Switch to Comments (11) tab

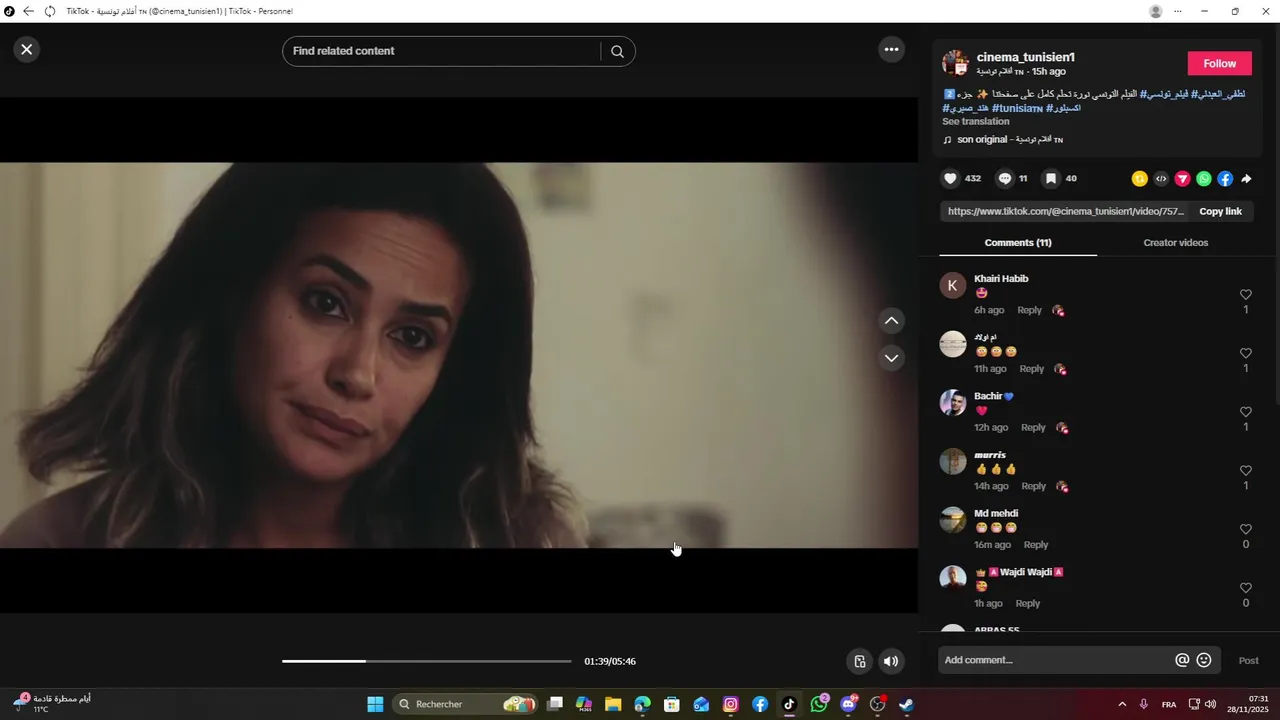[x=1018, y=243]
